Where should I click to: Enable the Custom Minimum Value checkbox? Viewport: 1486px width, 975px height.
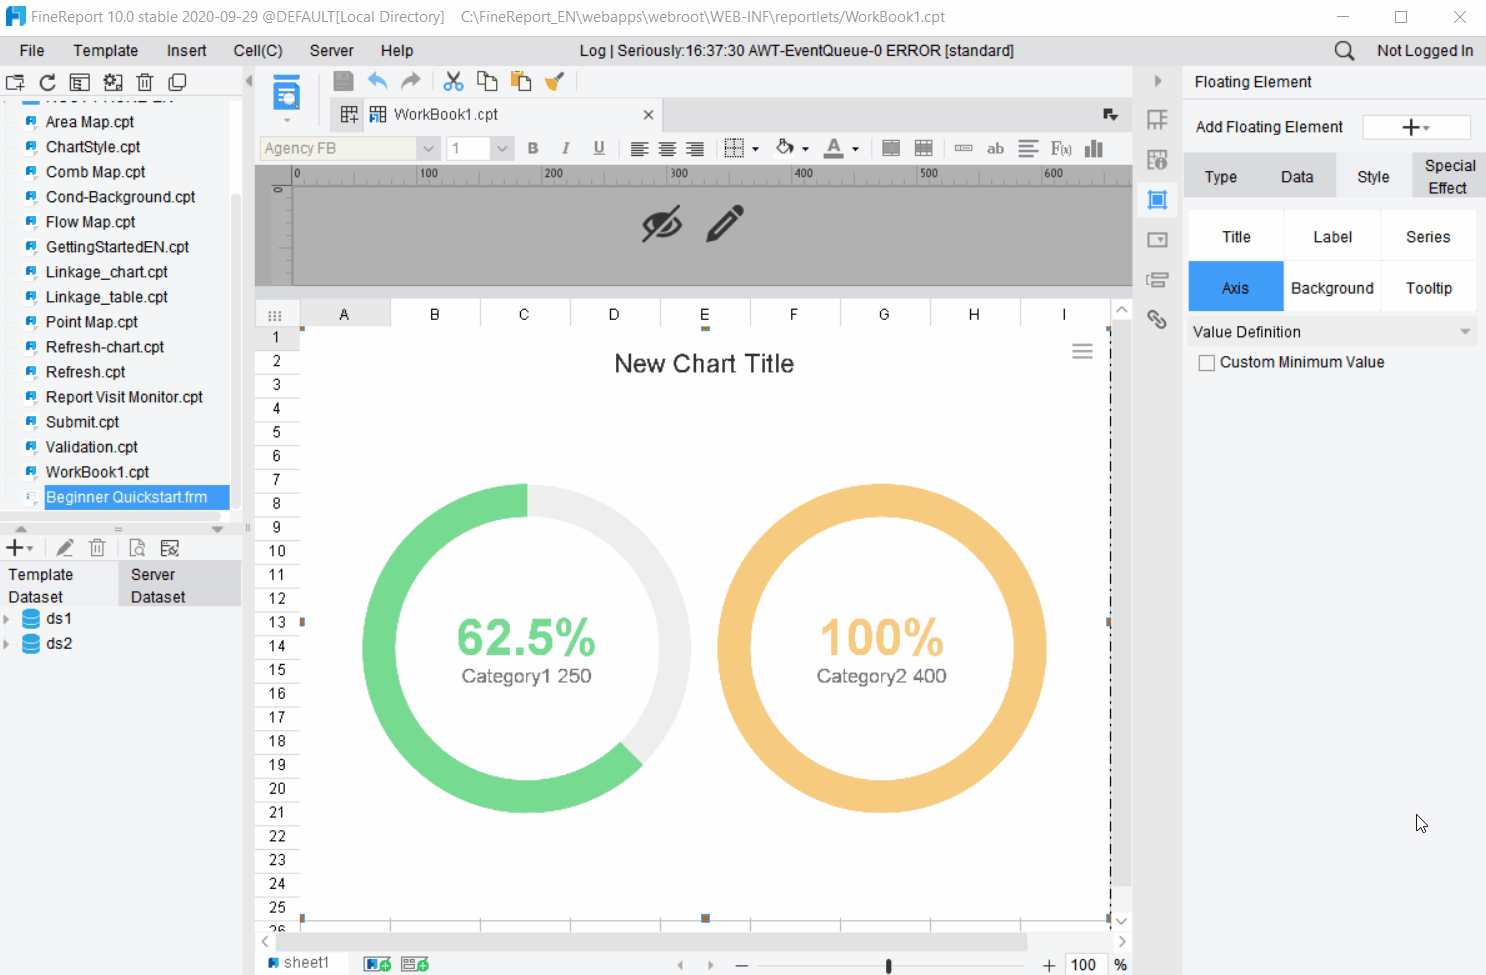(1206, 362)
